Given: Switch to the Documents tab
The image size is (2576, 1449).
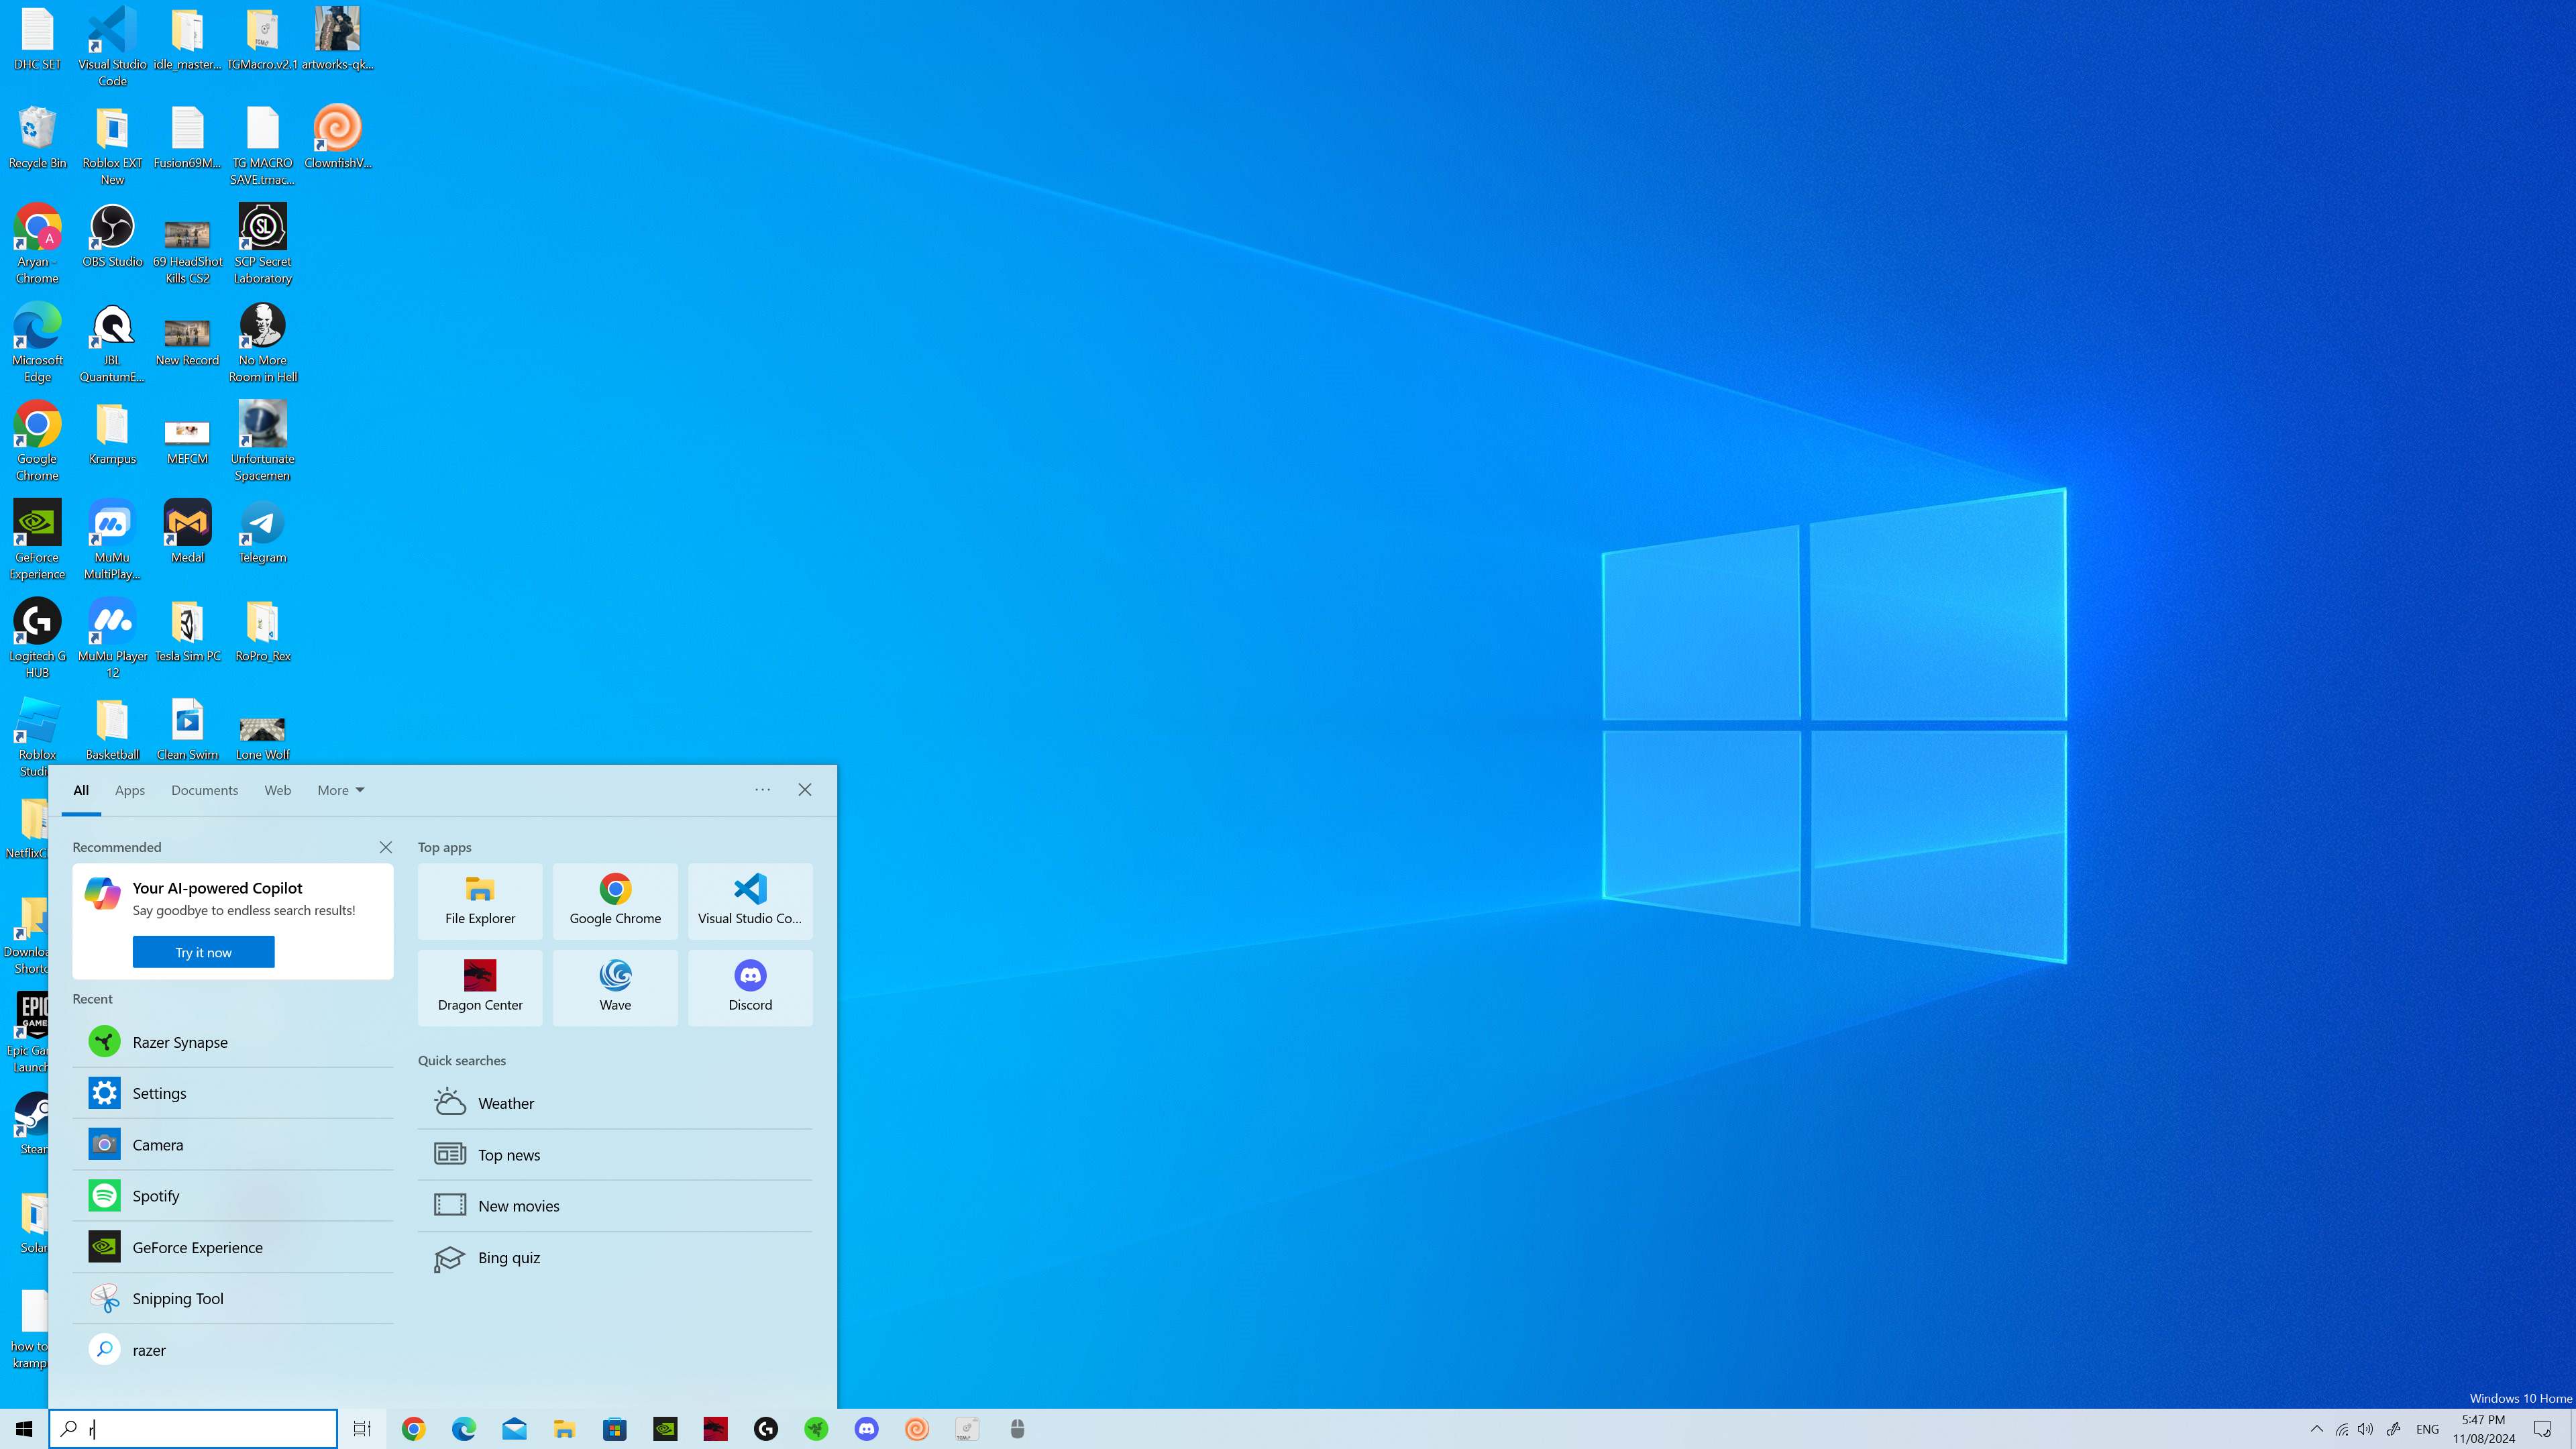Looking at the screenshot, I should pyautogui.click(x=204, y=790).
